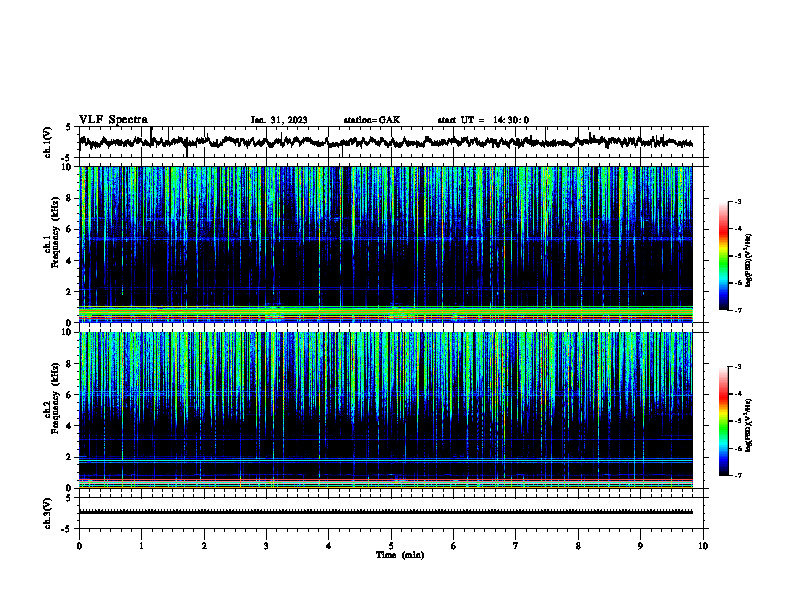The height and width of the screenshot is (612, 792).
Task: Click the ch.3(V) signal trace panel
Action: 391,513
